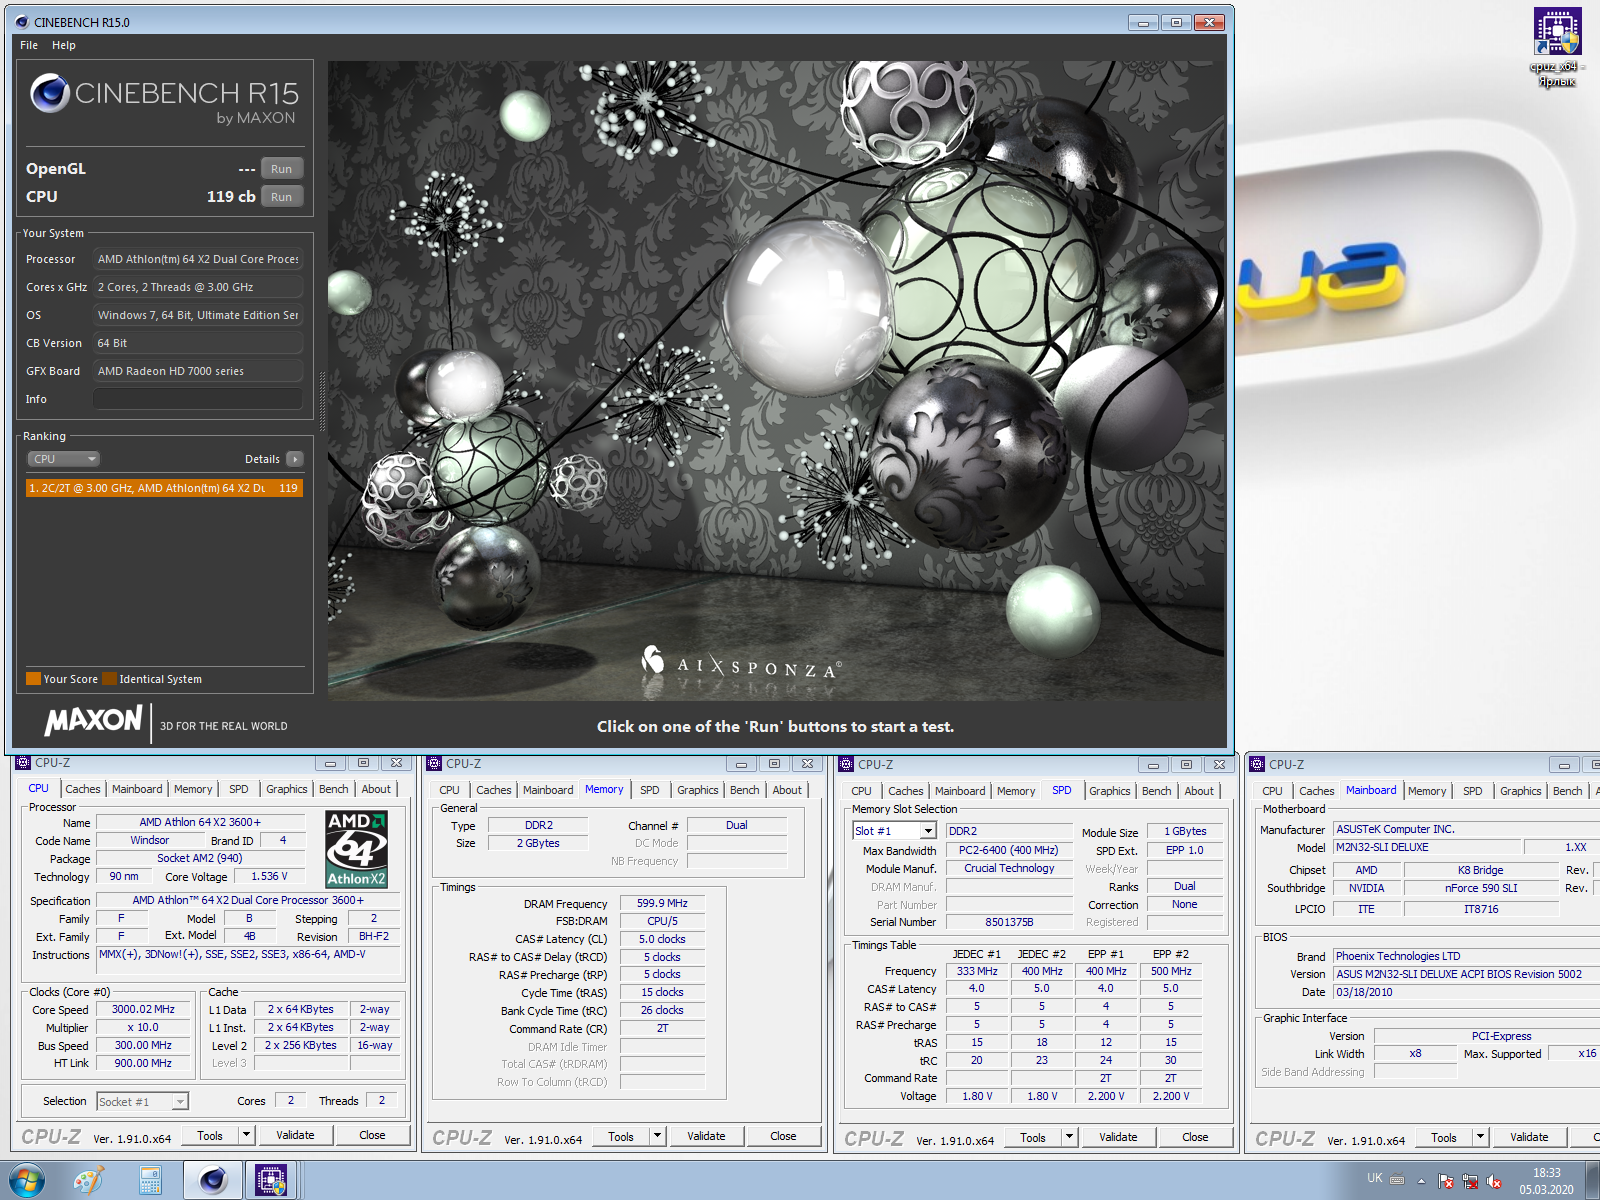Click Close in CPU-Z SPD window
The height and width of the screenshot is (1200, 1600).
(x=1195, y=1137)
